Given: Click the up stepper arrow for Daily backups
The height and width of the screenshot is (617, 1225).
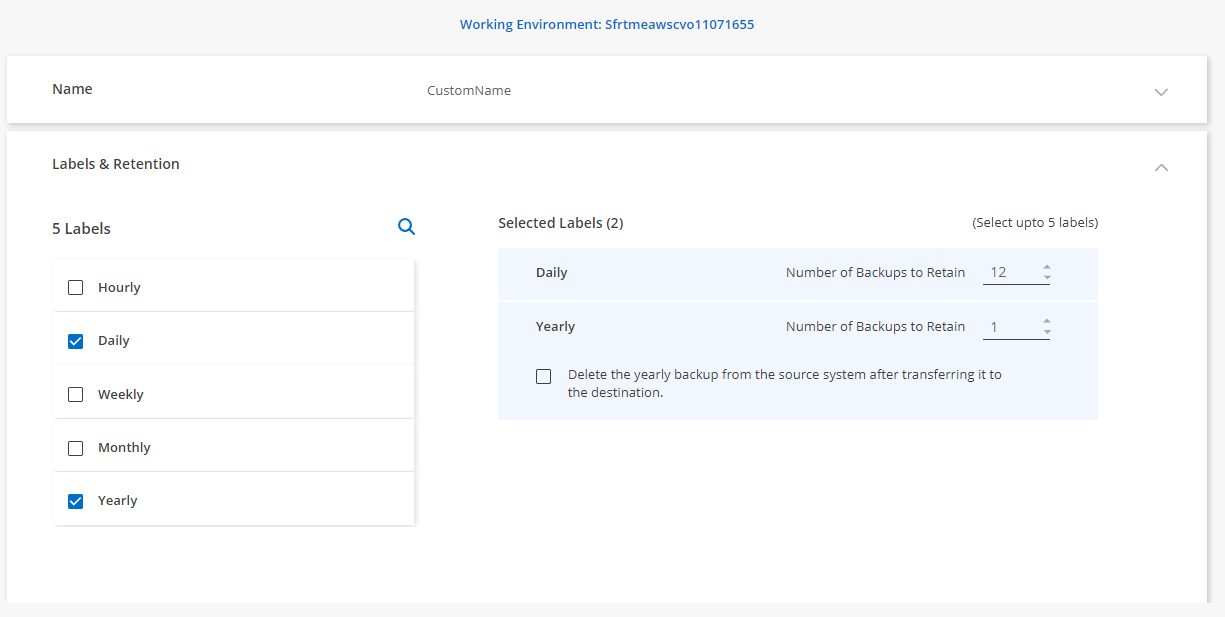Looking at the screenshot, I should coord(1046,267).
